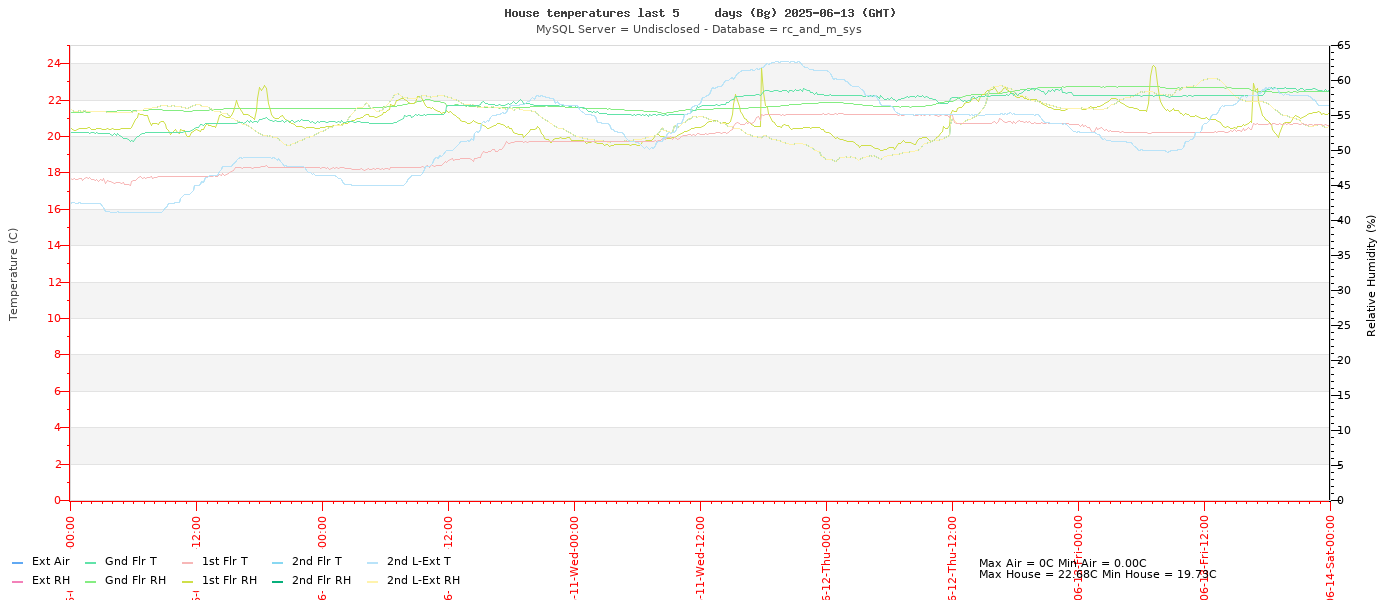Select the 8 tick on the temperature axis
Screen dimensions: 1400x600
coord(58,355)
